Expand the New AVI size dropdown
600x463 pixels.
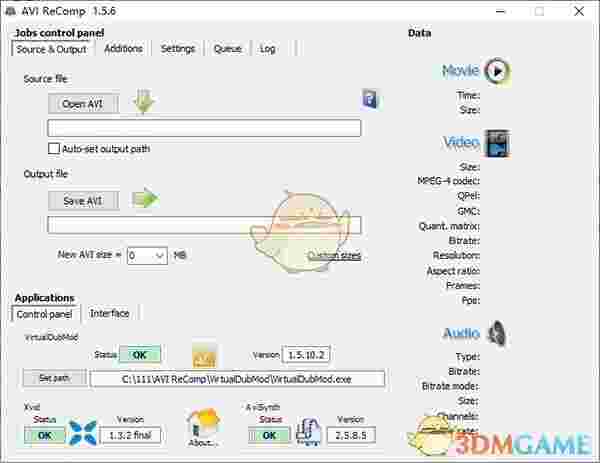[x=160, y=255]
